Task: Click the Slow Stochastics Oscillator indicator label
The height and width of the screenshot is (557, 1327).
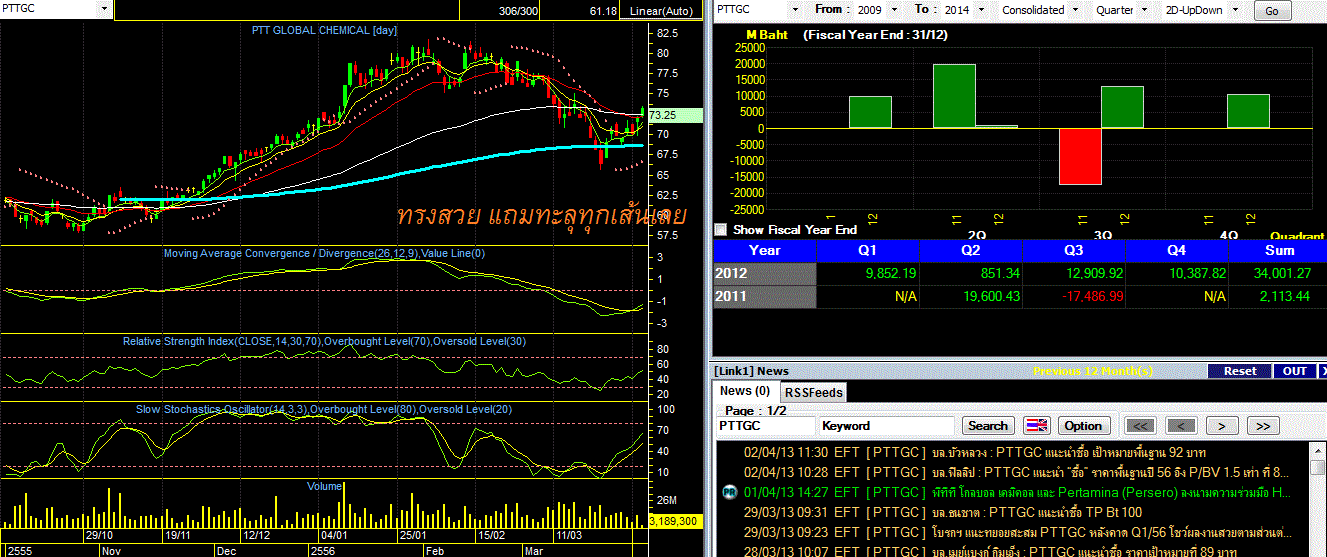Action: [x=324, y=409]
